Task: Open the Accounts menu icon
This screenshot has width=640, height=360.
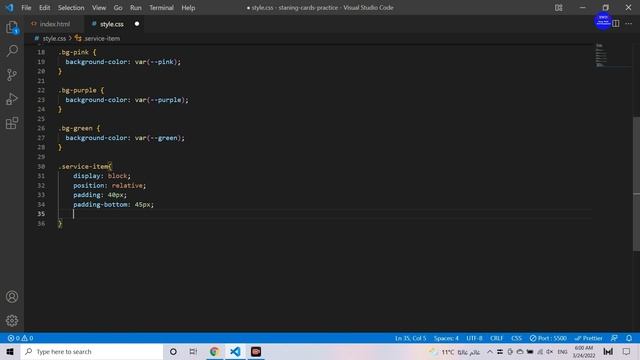Action: tap(12, 296)
